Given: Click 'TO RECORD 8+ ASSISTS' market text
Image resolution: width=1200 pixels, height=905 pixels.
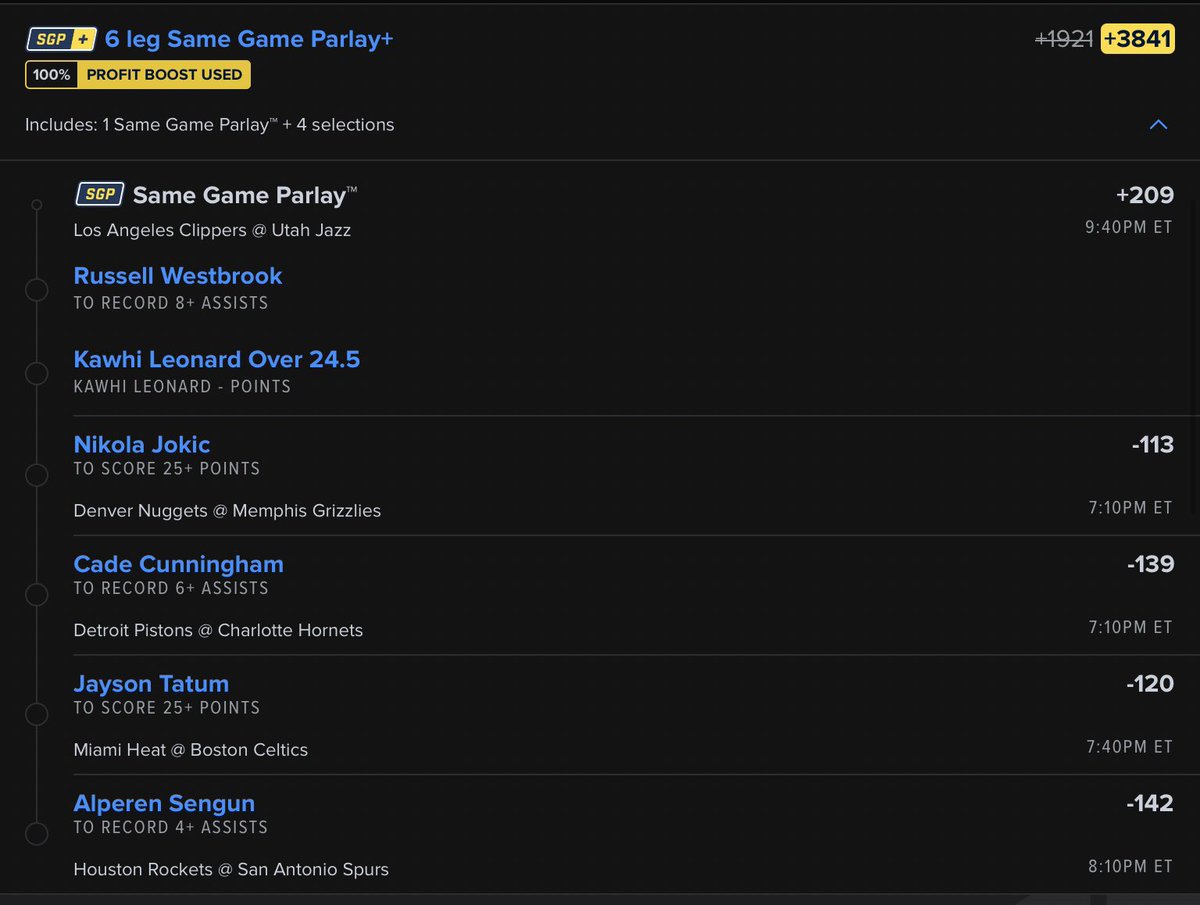Looking at the screenshot, I should 171,302.
